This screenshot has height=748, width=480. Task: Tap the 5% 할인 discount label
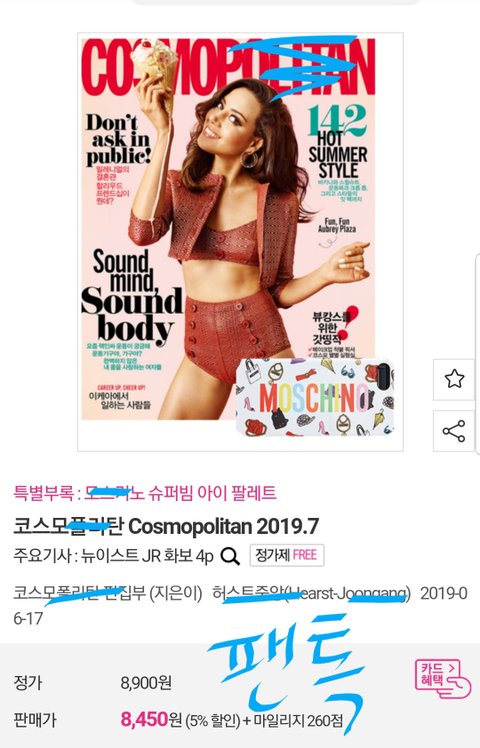coord(212,719)
